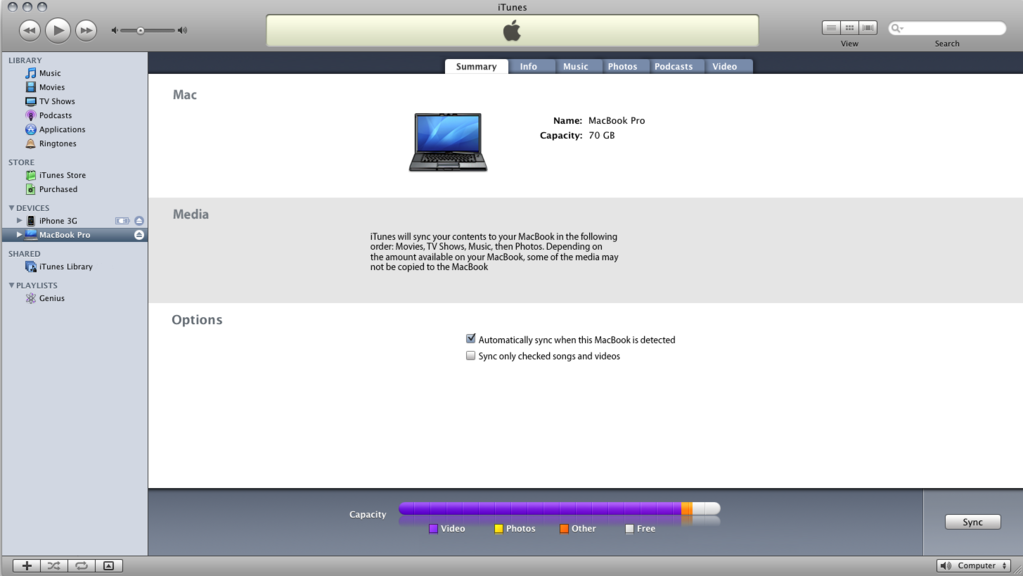Screen dimensions: 1023x576
Task: Toggle repeat mode
Action: coord(82,566)
